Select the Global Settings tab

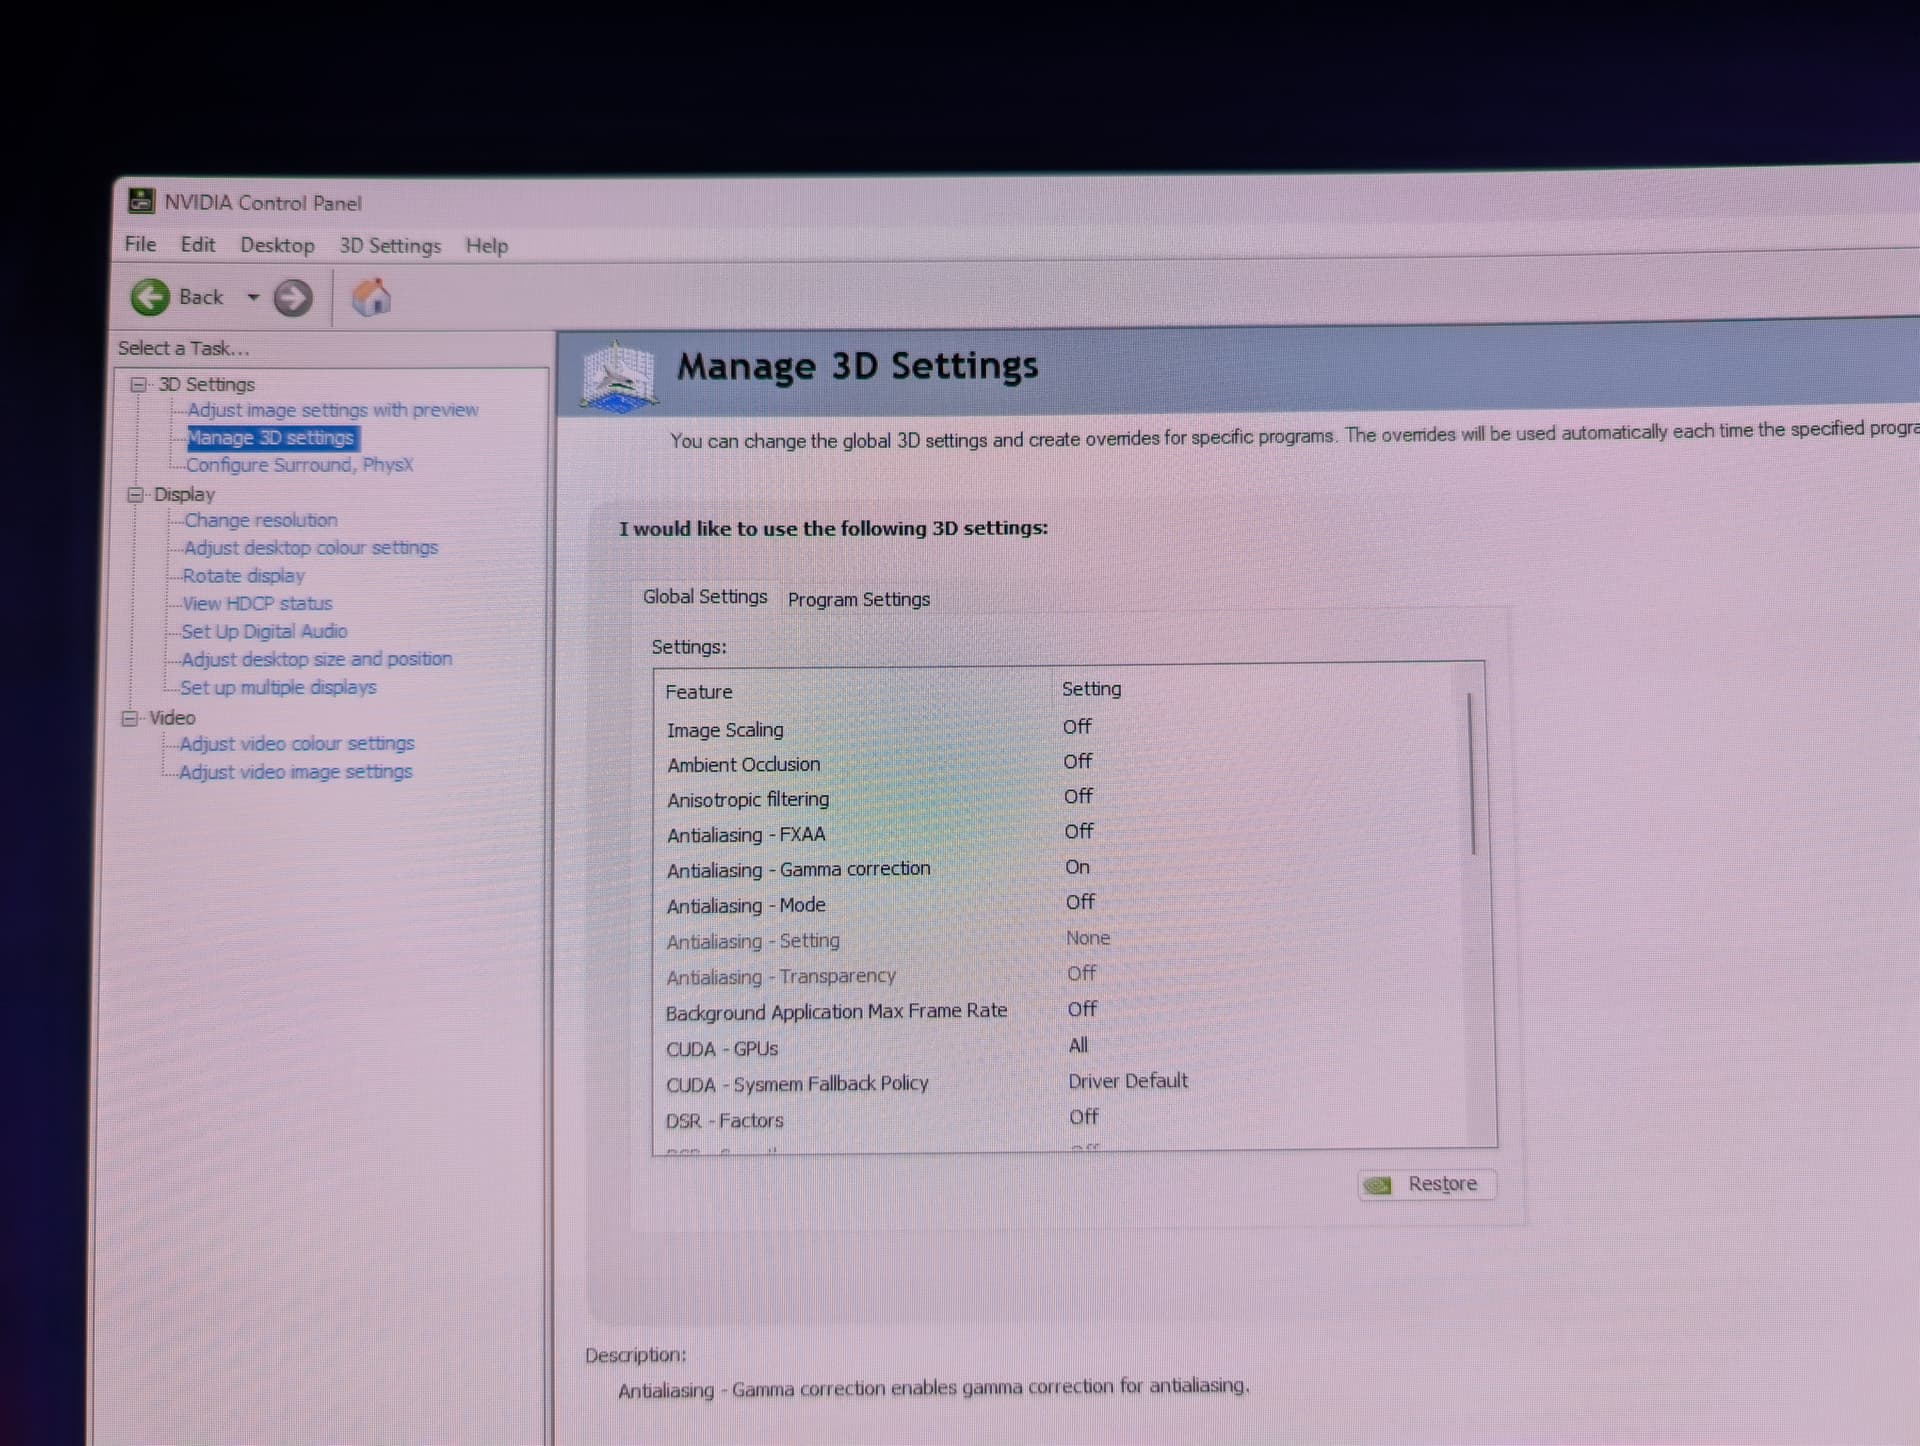tap(705, 597)
